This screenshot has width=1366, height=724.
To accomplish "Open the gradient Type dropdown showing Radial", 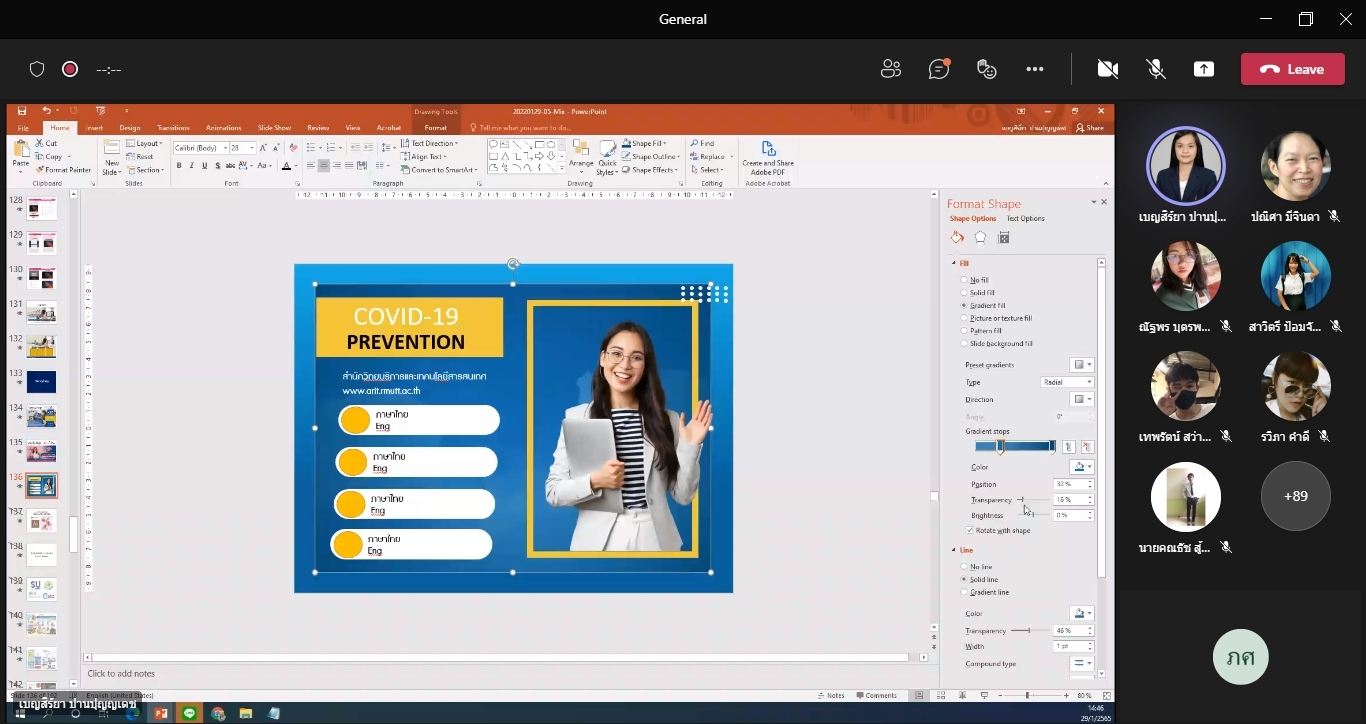I will click(1068, 382).
